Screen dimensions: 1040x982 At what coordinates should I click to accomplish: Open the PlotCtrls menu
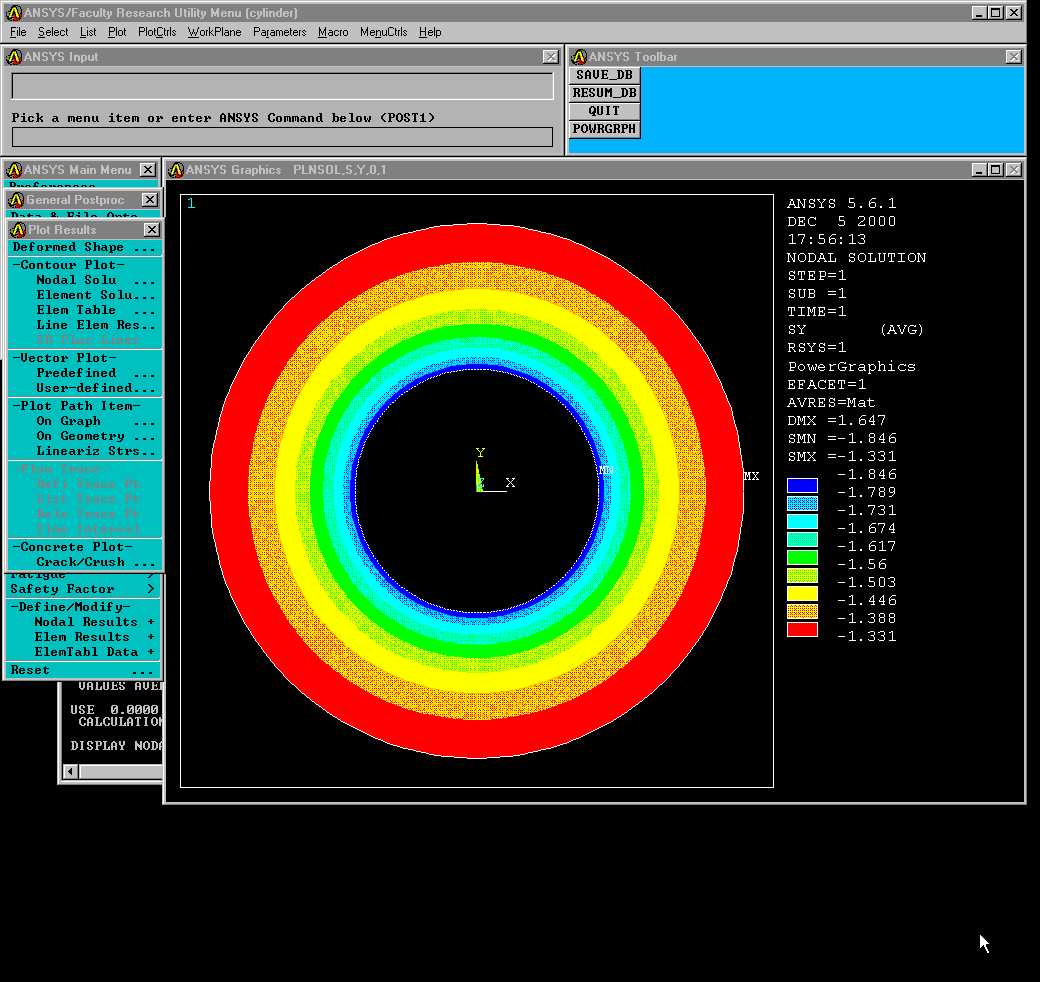(157, 32)
